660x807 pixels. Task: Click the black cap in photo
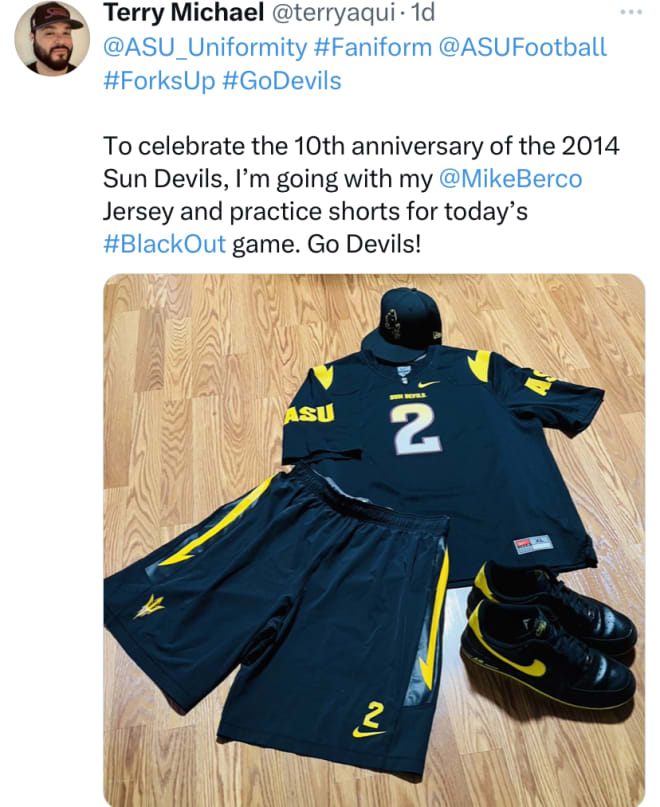(403, 324)
